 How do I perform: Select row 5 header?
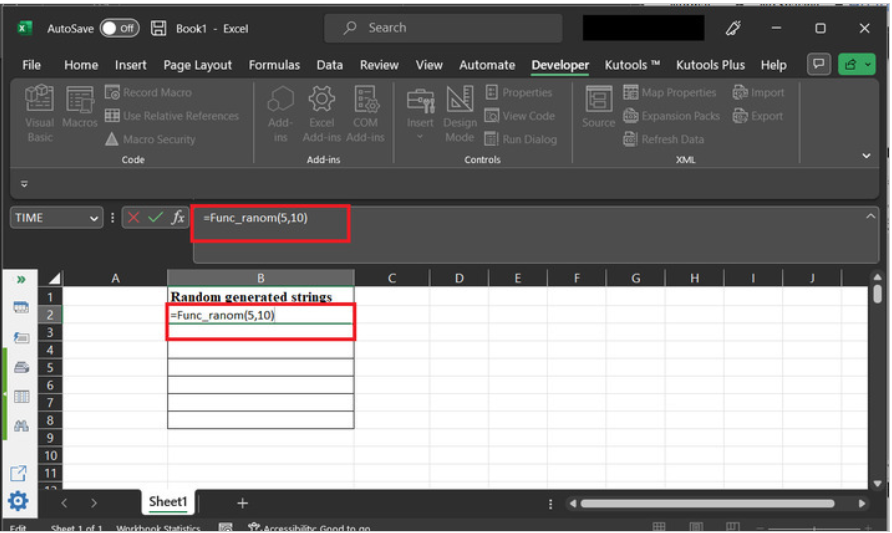pyautogui.click(x=50, y=367)
